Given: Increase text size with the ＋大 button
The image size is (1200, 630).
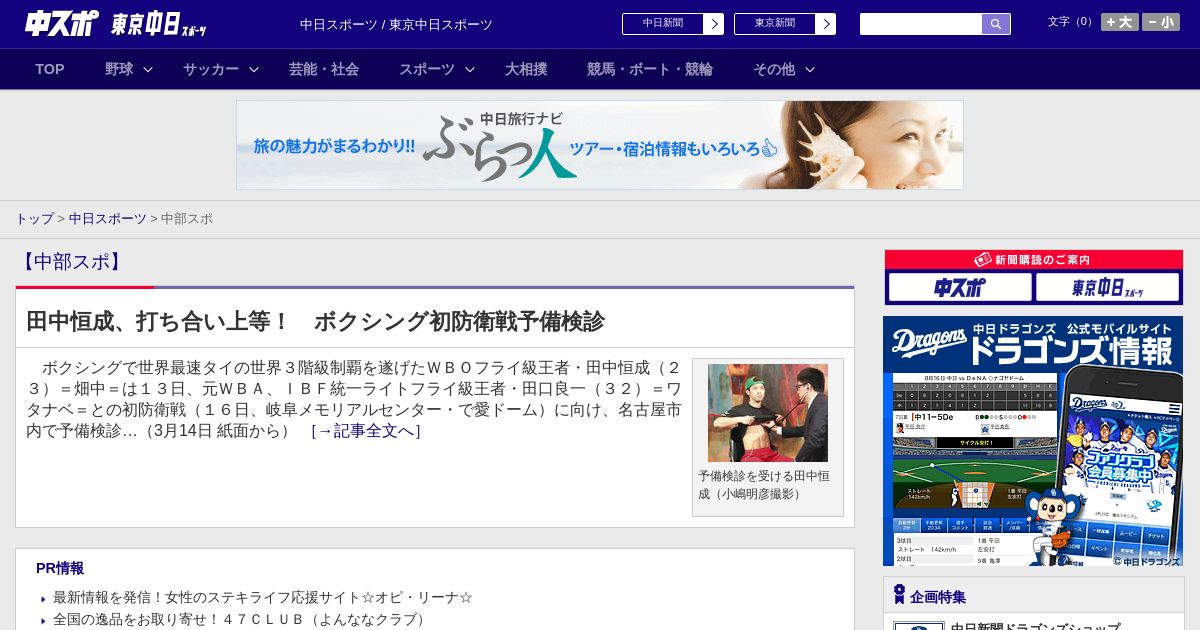Looking at the screenshot, I should click(1120, 22).
